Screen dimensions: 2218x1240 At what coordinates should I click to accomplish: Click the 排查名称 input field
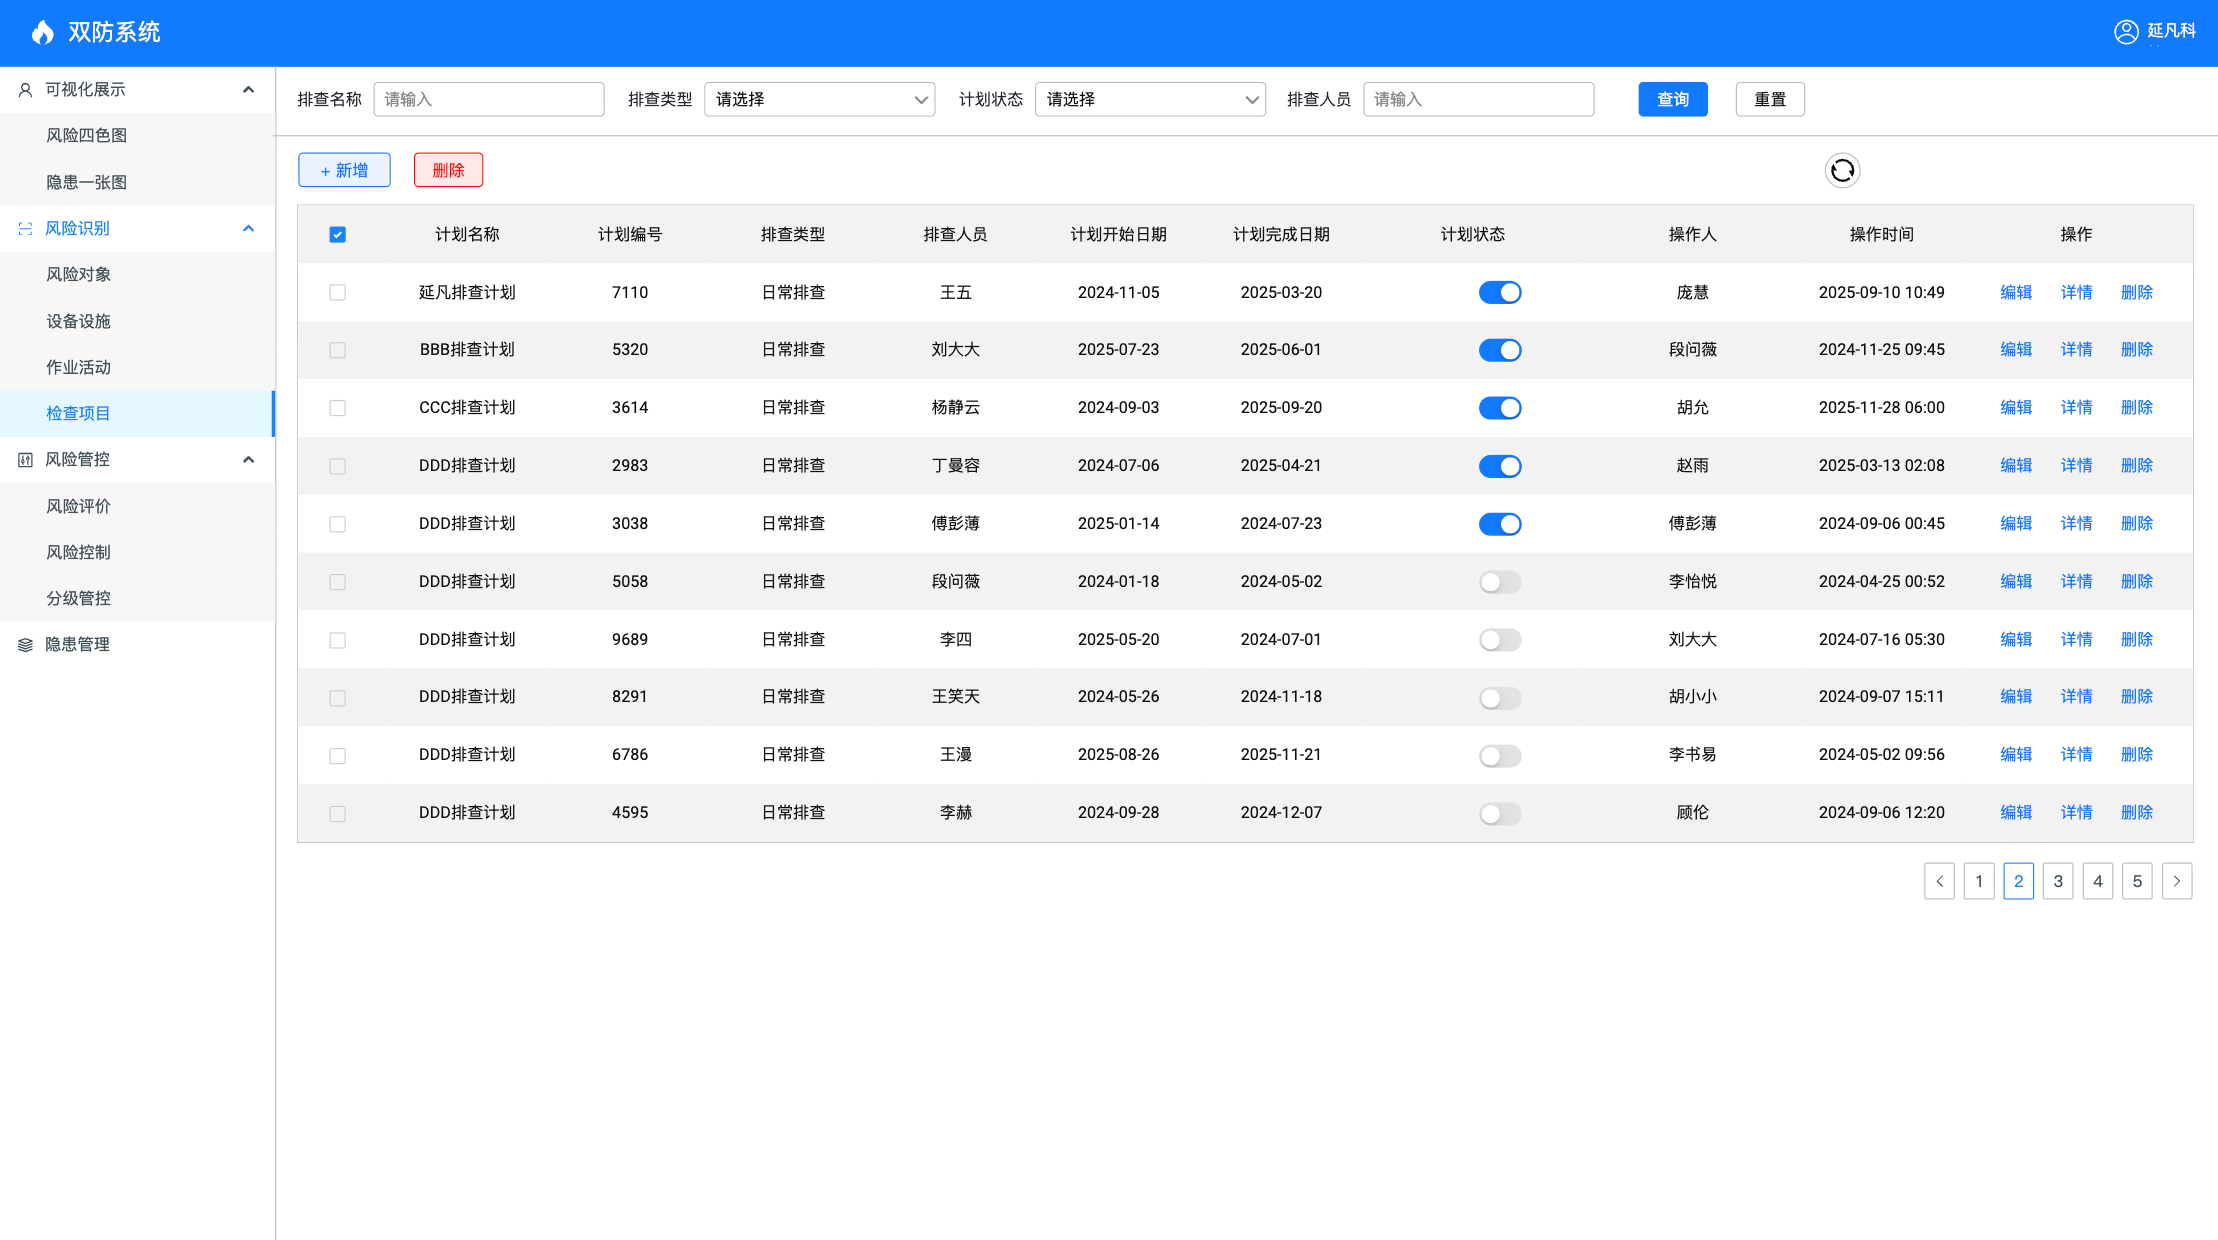click(488, 99)
